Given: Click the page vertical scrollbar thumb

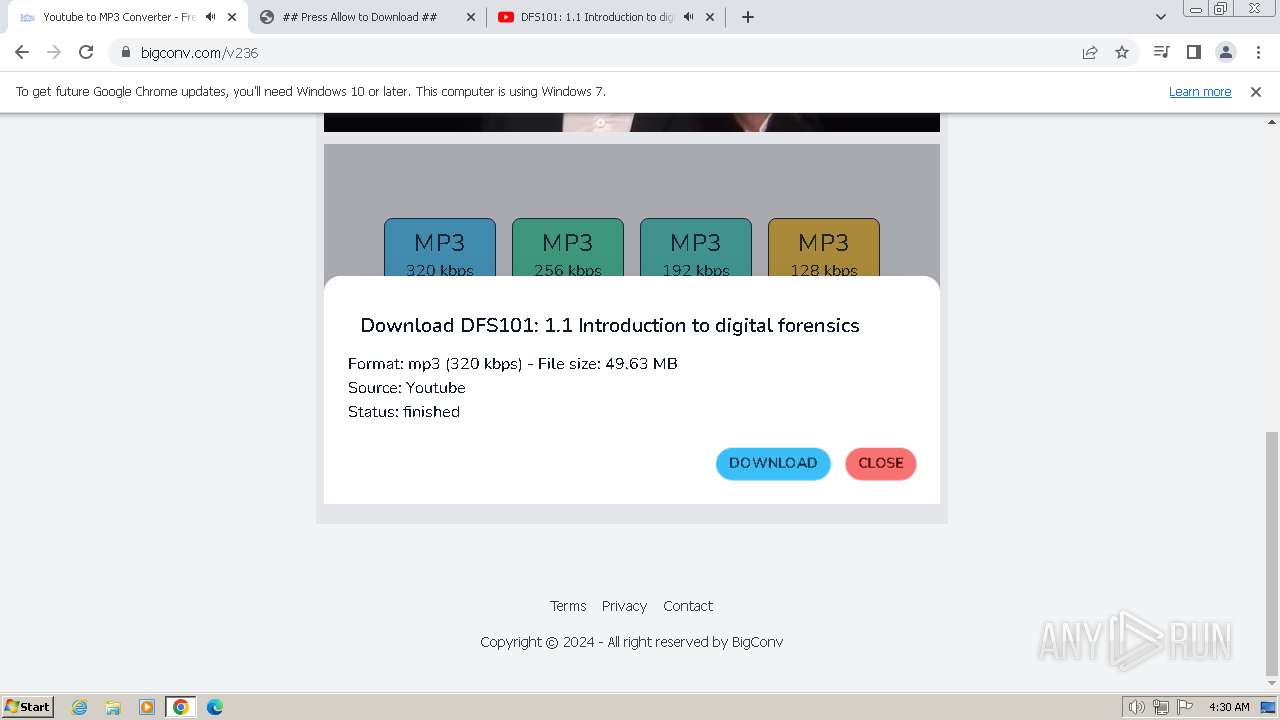Looking at the screenshot, I should pyautogui.click(x=1271, y=553).
